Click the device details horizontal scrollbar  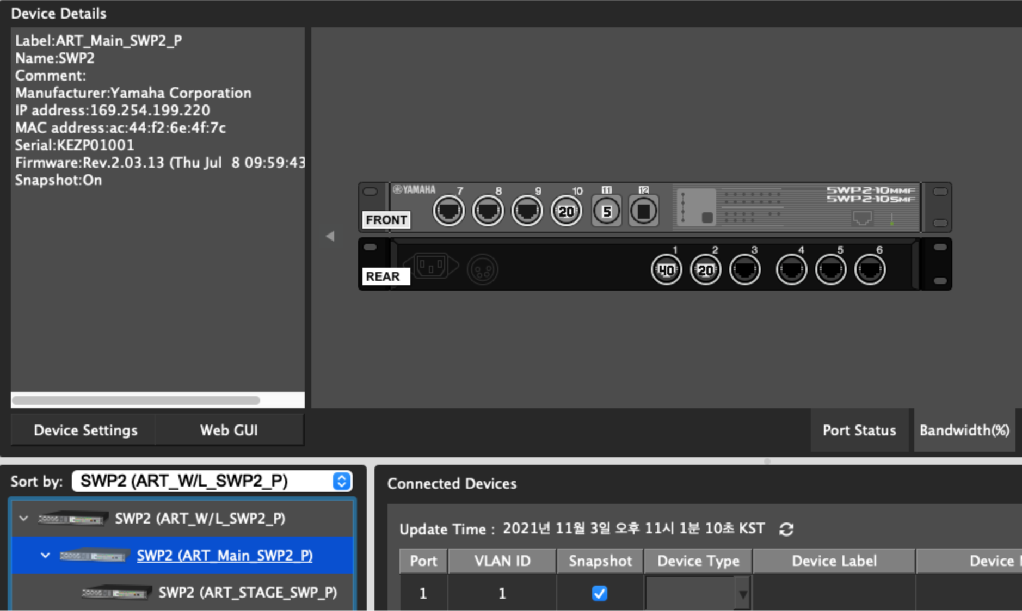[x=136, y=400]
